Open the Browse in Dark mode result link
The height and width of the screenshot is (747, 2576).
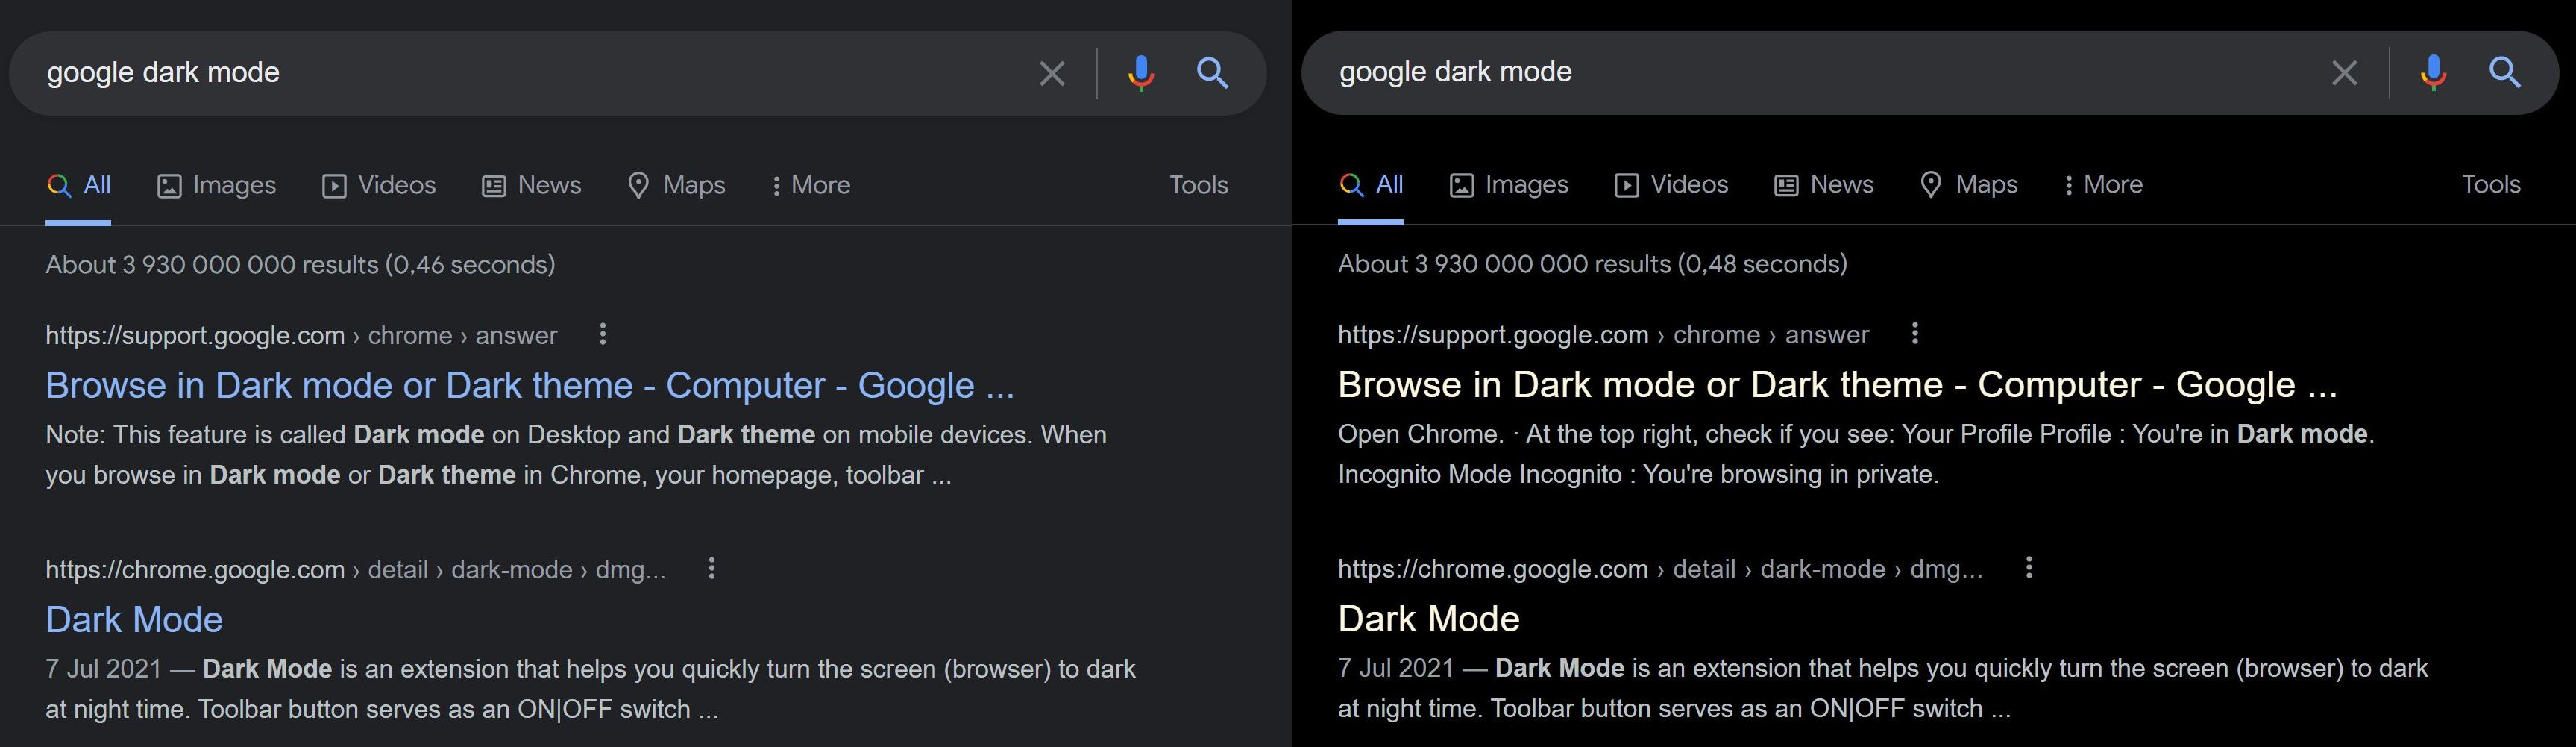coord(530,384)
